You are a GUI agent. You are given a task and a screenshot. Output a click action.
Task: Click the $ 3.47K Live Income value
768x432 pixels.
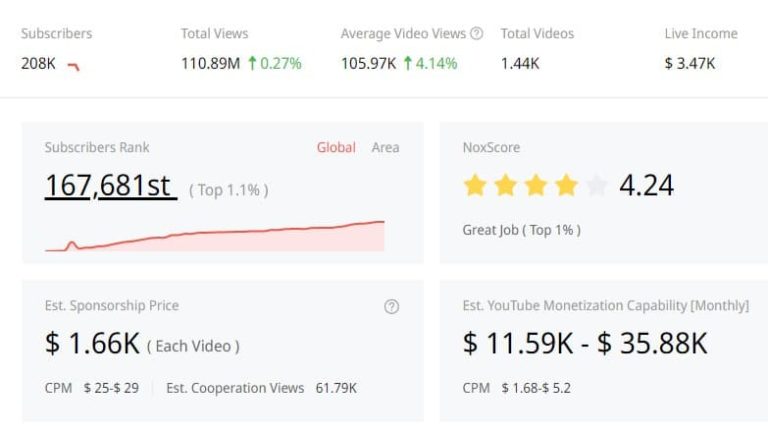coord(689,64)
